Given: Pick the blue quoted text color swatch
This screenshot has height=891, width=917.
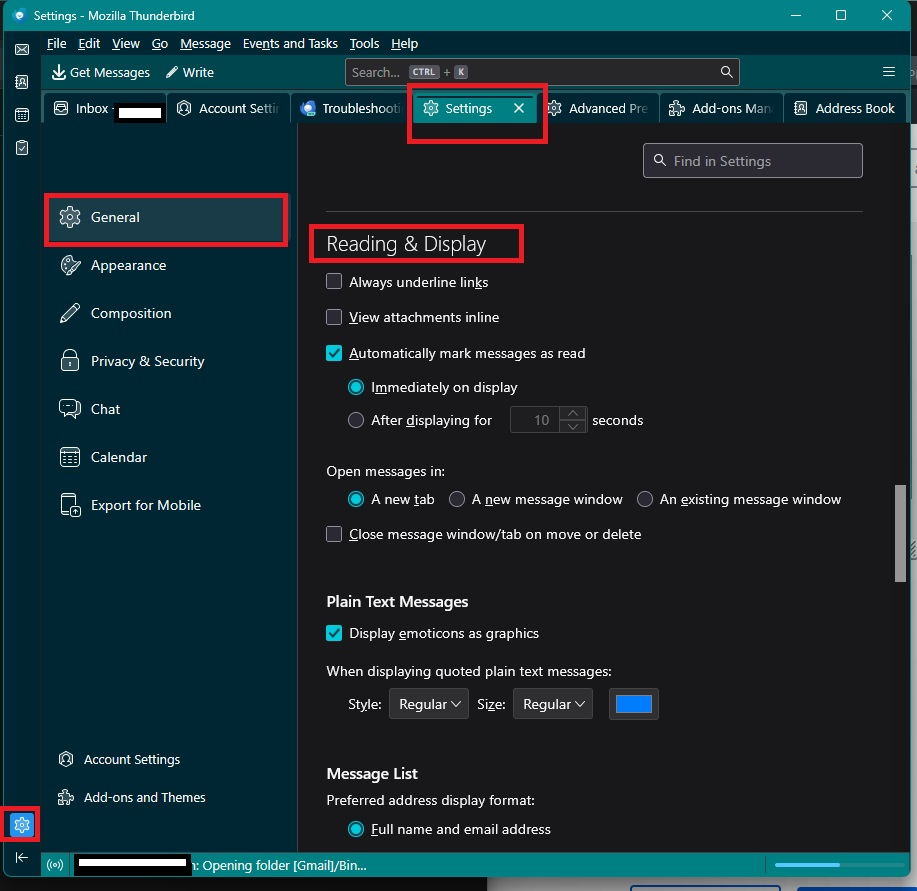Looking at the screenshot, I should pyautogui.click(x=634, y=704).
